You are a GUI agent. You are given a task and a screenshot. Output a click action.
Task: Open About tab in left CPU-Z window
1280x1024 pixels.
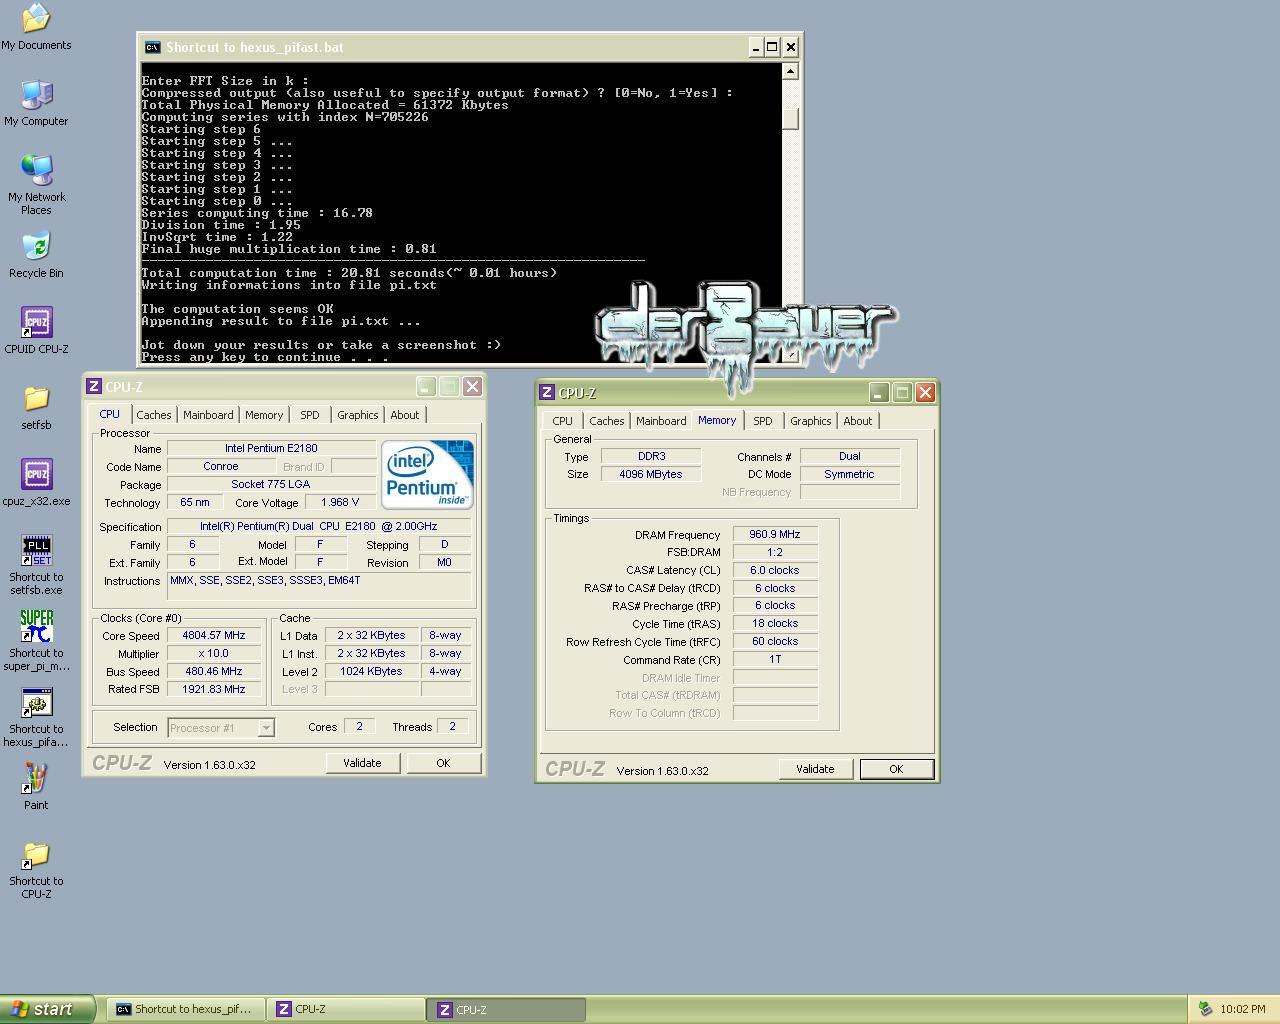coord(405,415)
